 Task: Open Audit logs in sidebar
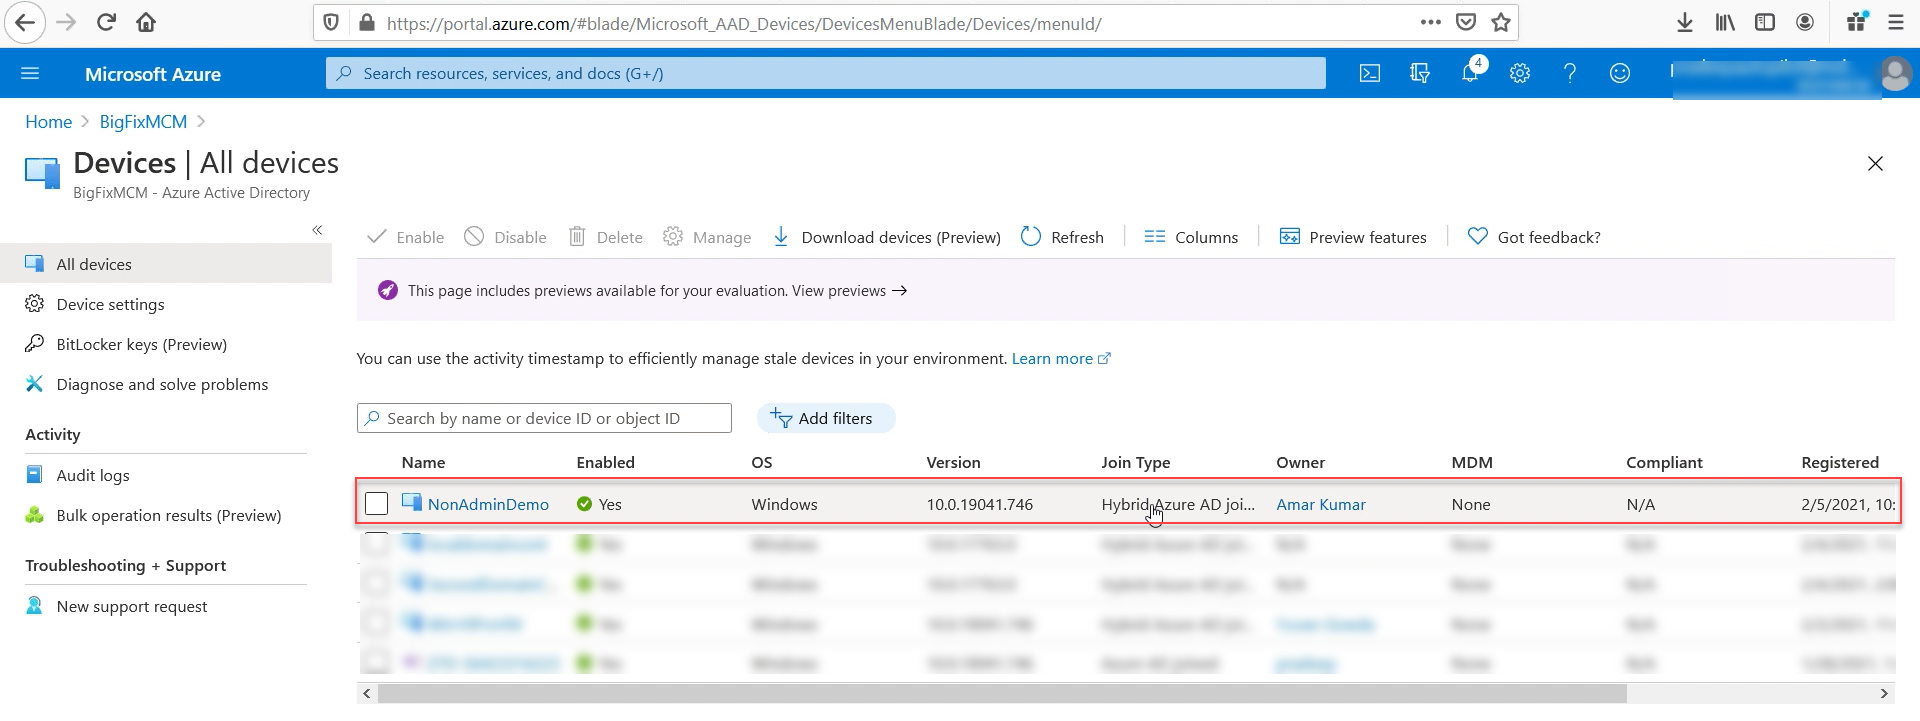[93, 475]
